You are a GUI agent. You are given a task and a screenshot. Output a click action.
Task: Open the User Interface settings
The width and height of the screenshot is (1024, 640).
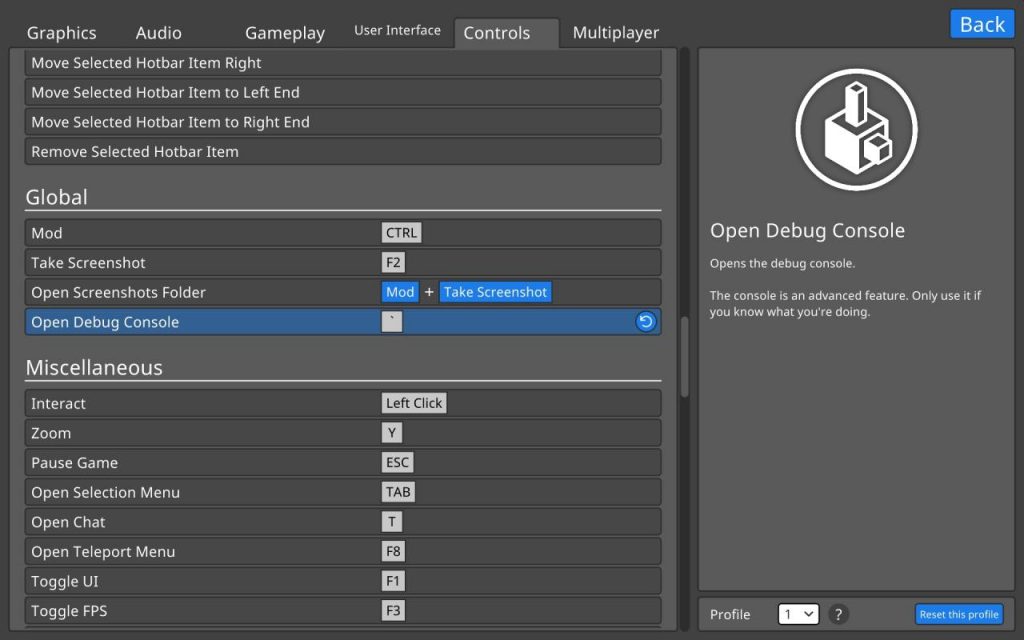tap(398, 30)
